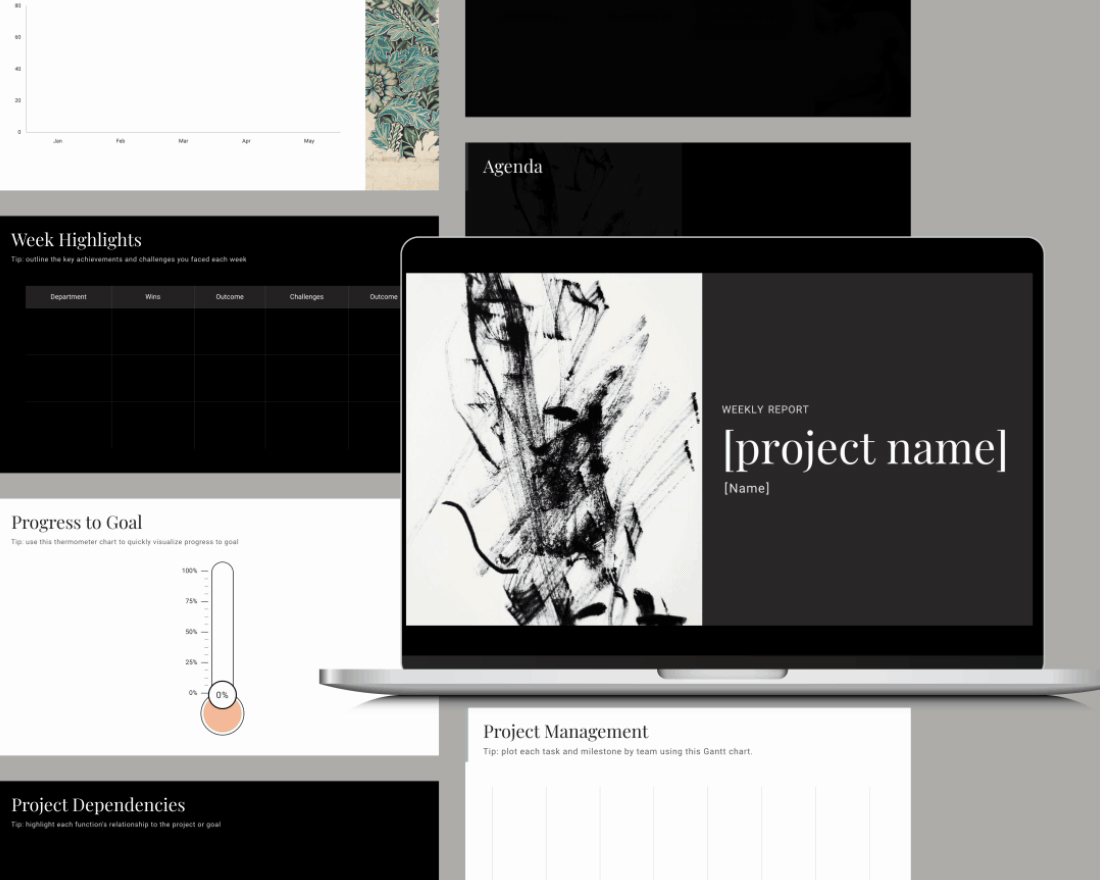
Task: Click the Challenges column header
Action: (306, 297)
